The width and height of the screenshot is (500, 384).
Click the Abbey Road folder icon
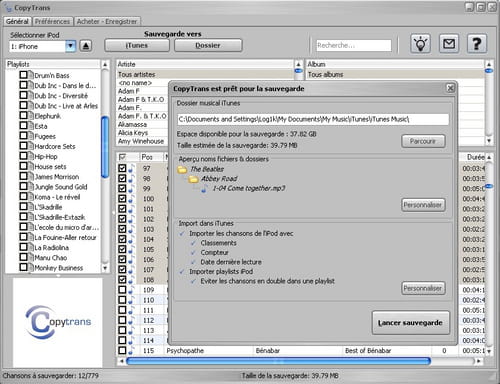[x=193, y=179]
